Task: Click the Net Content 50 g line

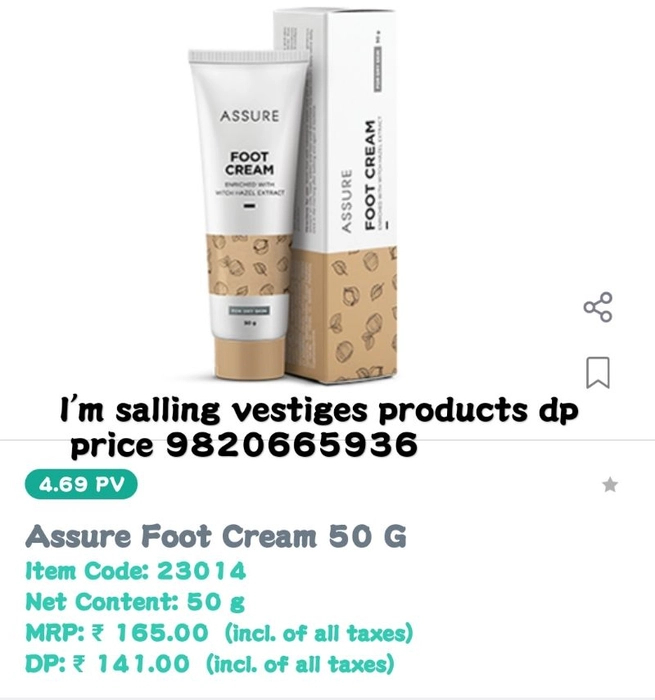Action: click(x=135, y=602)
